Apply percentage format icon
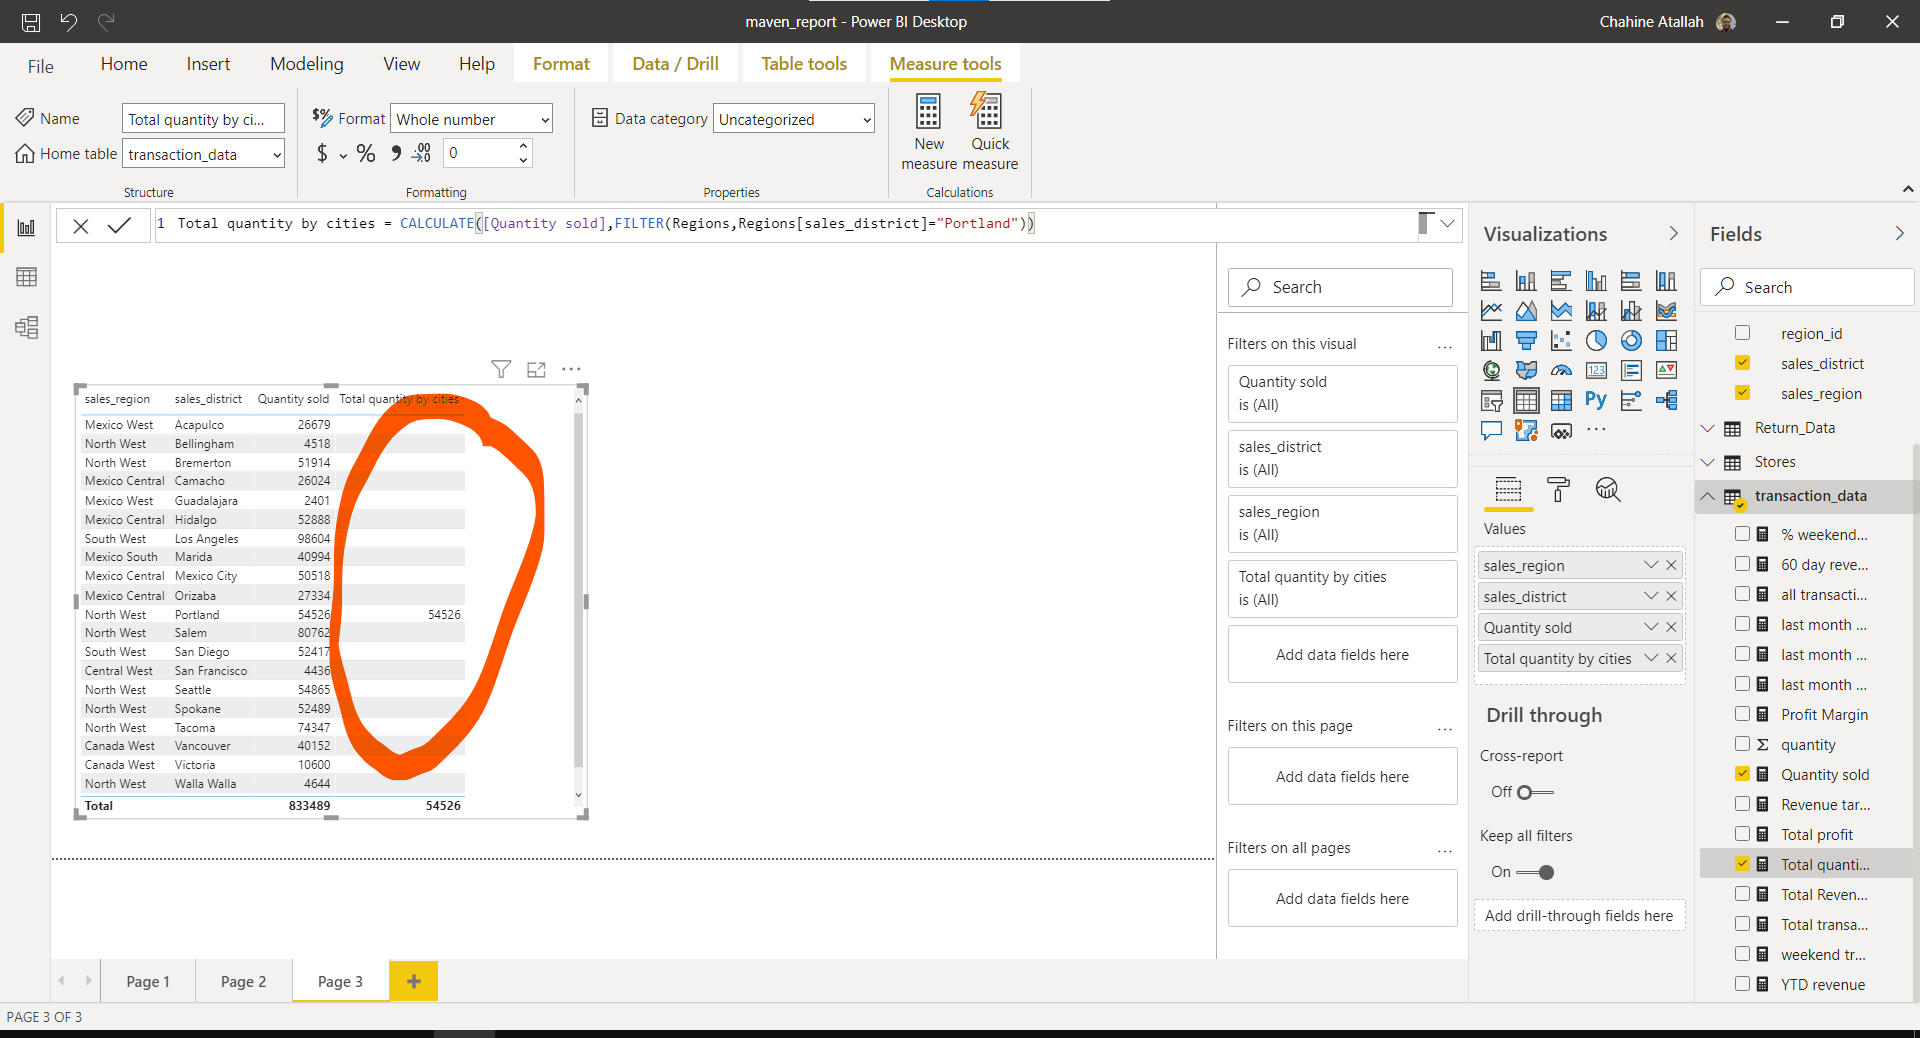The width and height of the screenshot is (1920, 1038). click(x=366, y=153)
